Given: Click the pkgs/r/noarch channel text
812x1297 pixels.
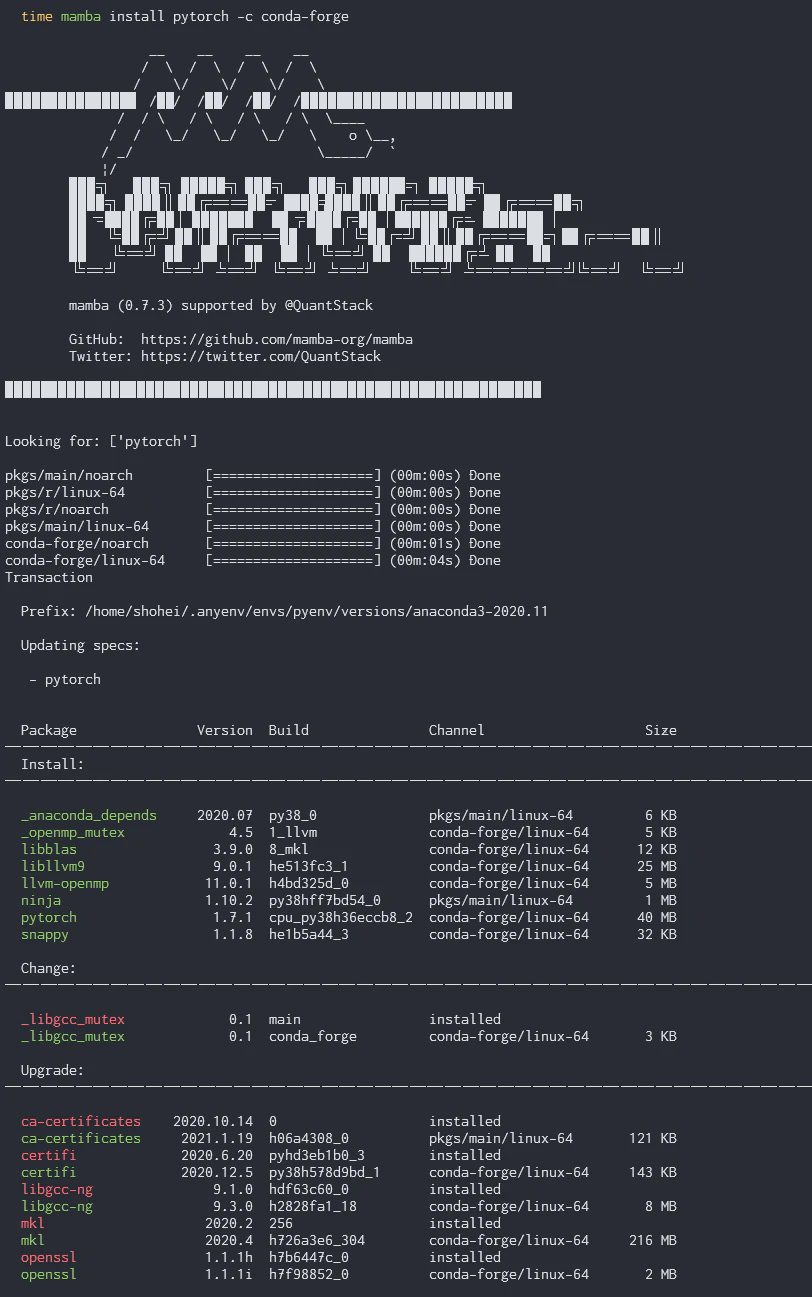Looking at the screenshot, I should (x=57, y=509).
